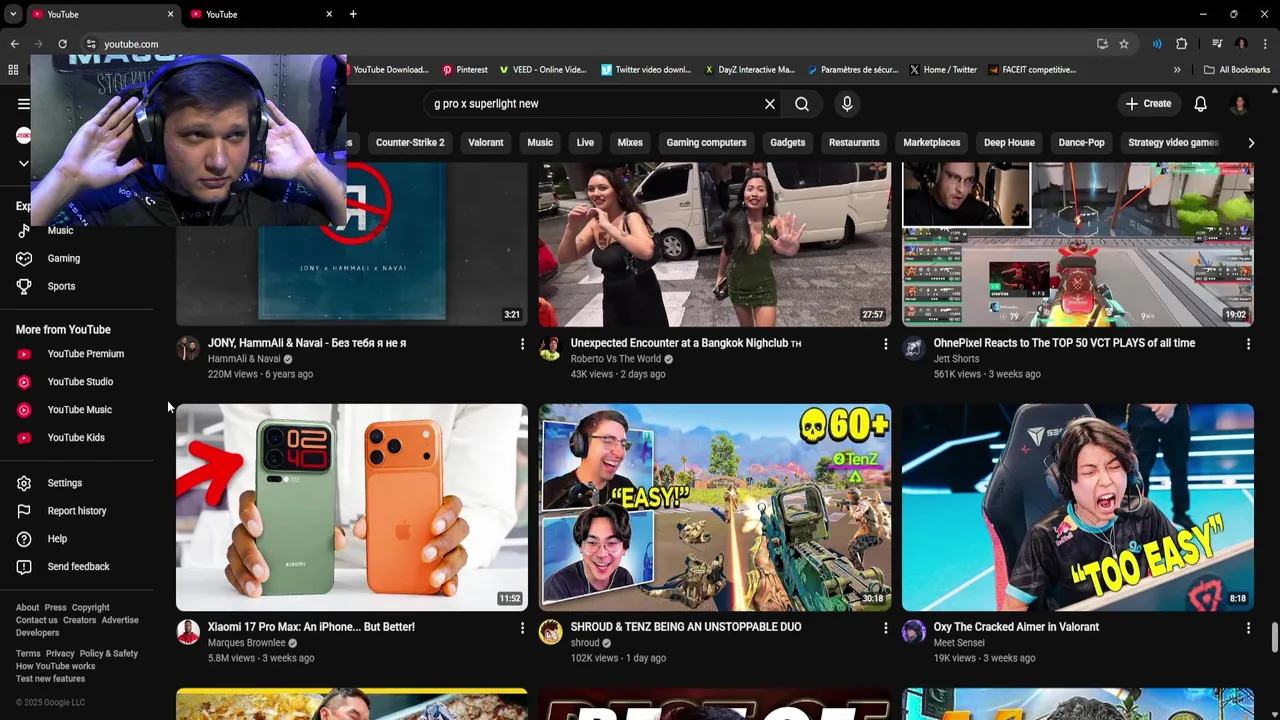Open the Help question-mark entry
1280x720 pixels.
(x=57, y=539)
